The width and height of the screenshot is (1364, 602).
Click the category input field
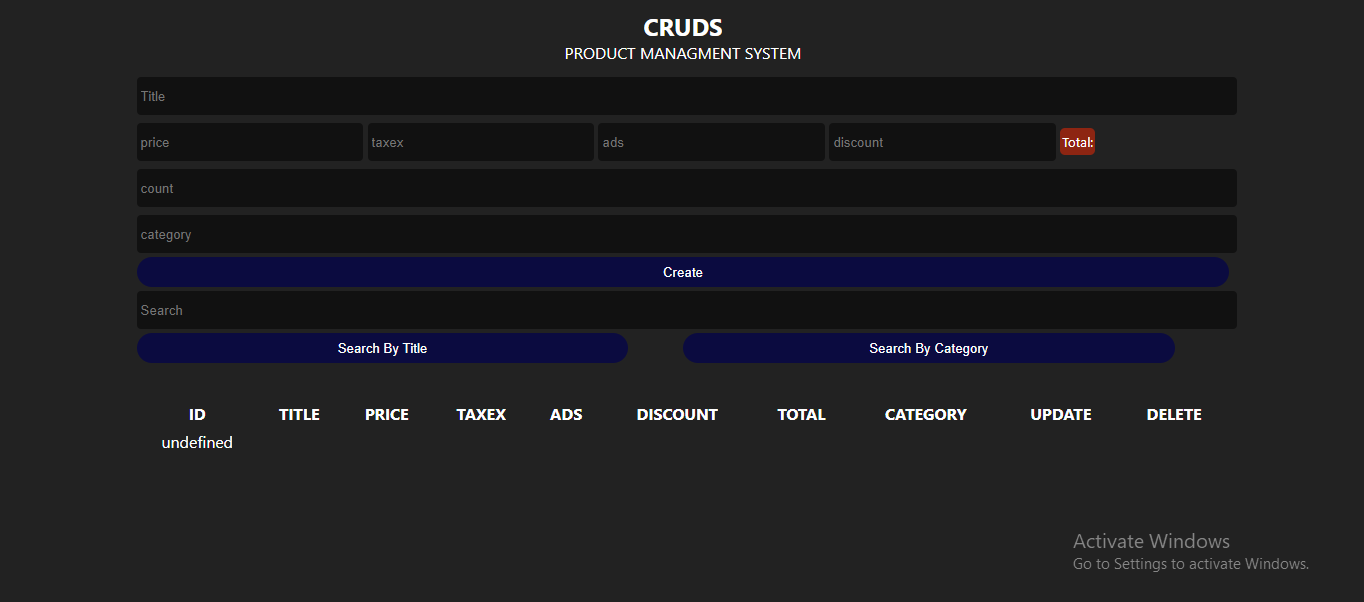686,234
